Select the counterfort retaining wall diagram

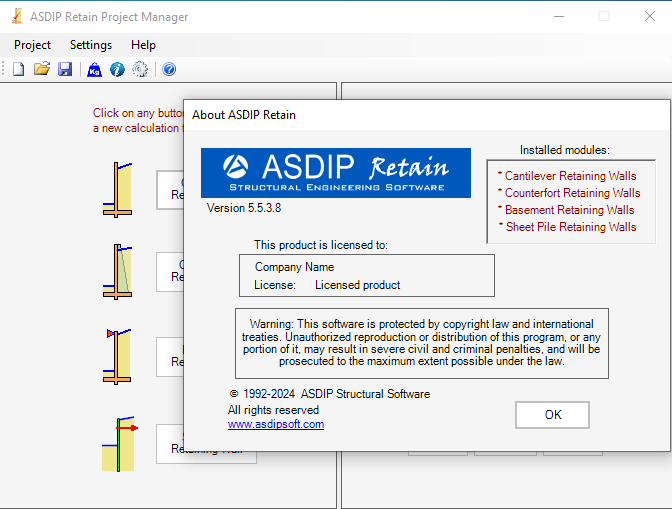pyautogui.click(x=117, y=272)
